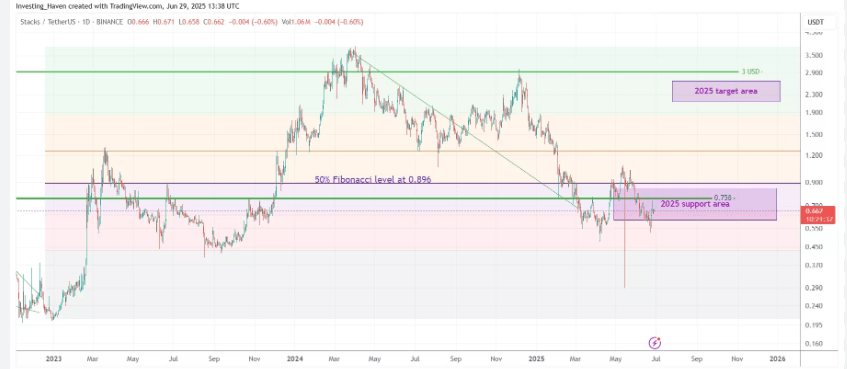Select the '2025 target area' rectangle annotation
Image resolution: width=847 pixels, height=369 pixels.
coord(726,91)
